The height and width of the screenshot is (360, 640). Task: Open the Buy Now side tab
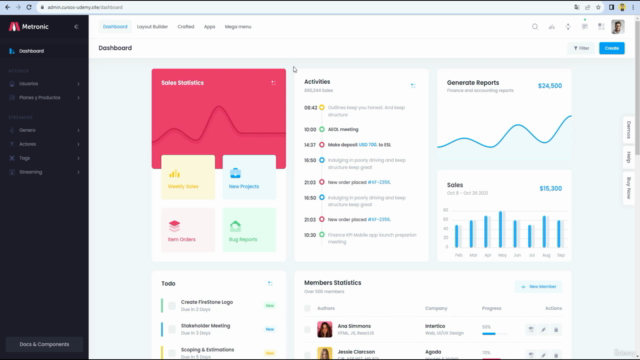(629, 188)
